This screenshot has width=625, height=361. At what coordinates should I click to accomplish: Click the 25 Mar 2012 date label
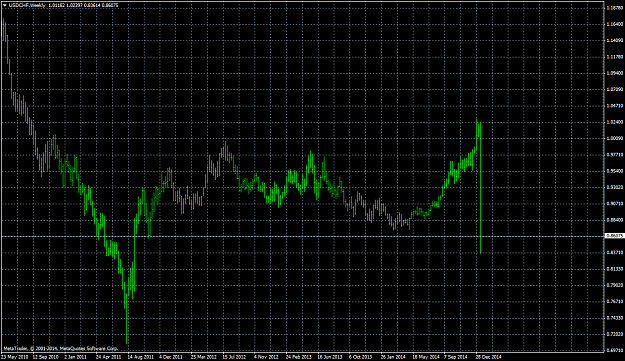click(204, 357)
